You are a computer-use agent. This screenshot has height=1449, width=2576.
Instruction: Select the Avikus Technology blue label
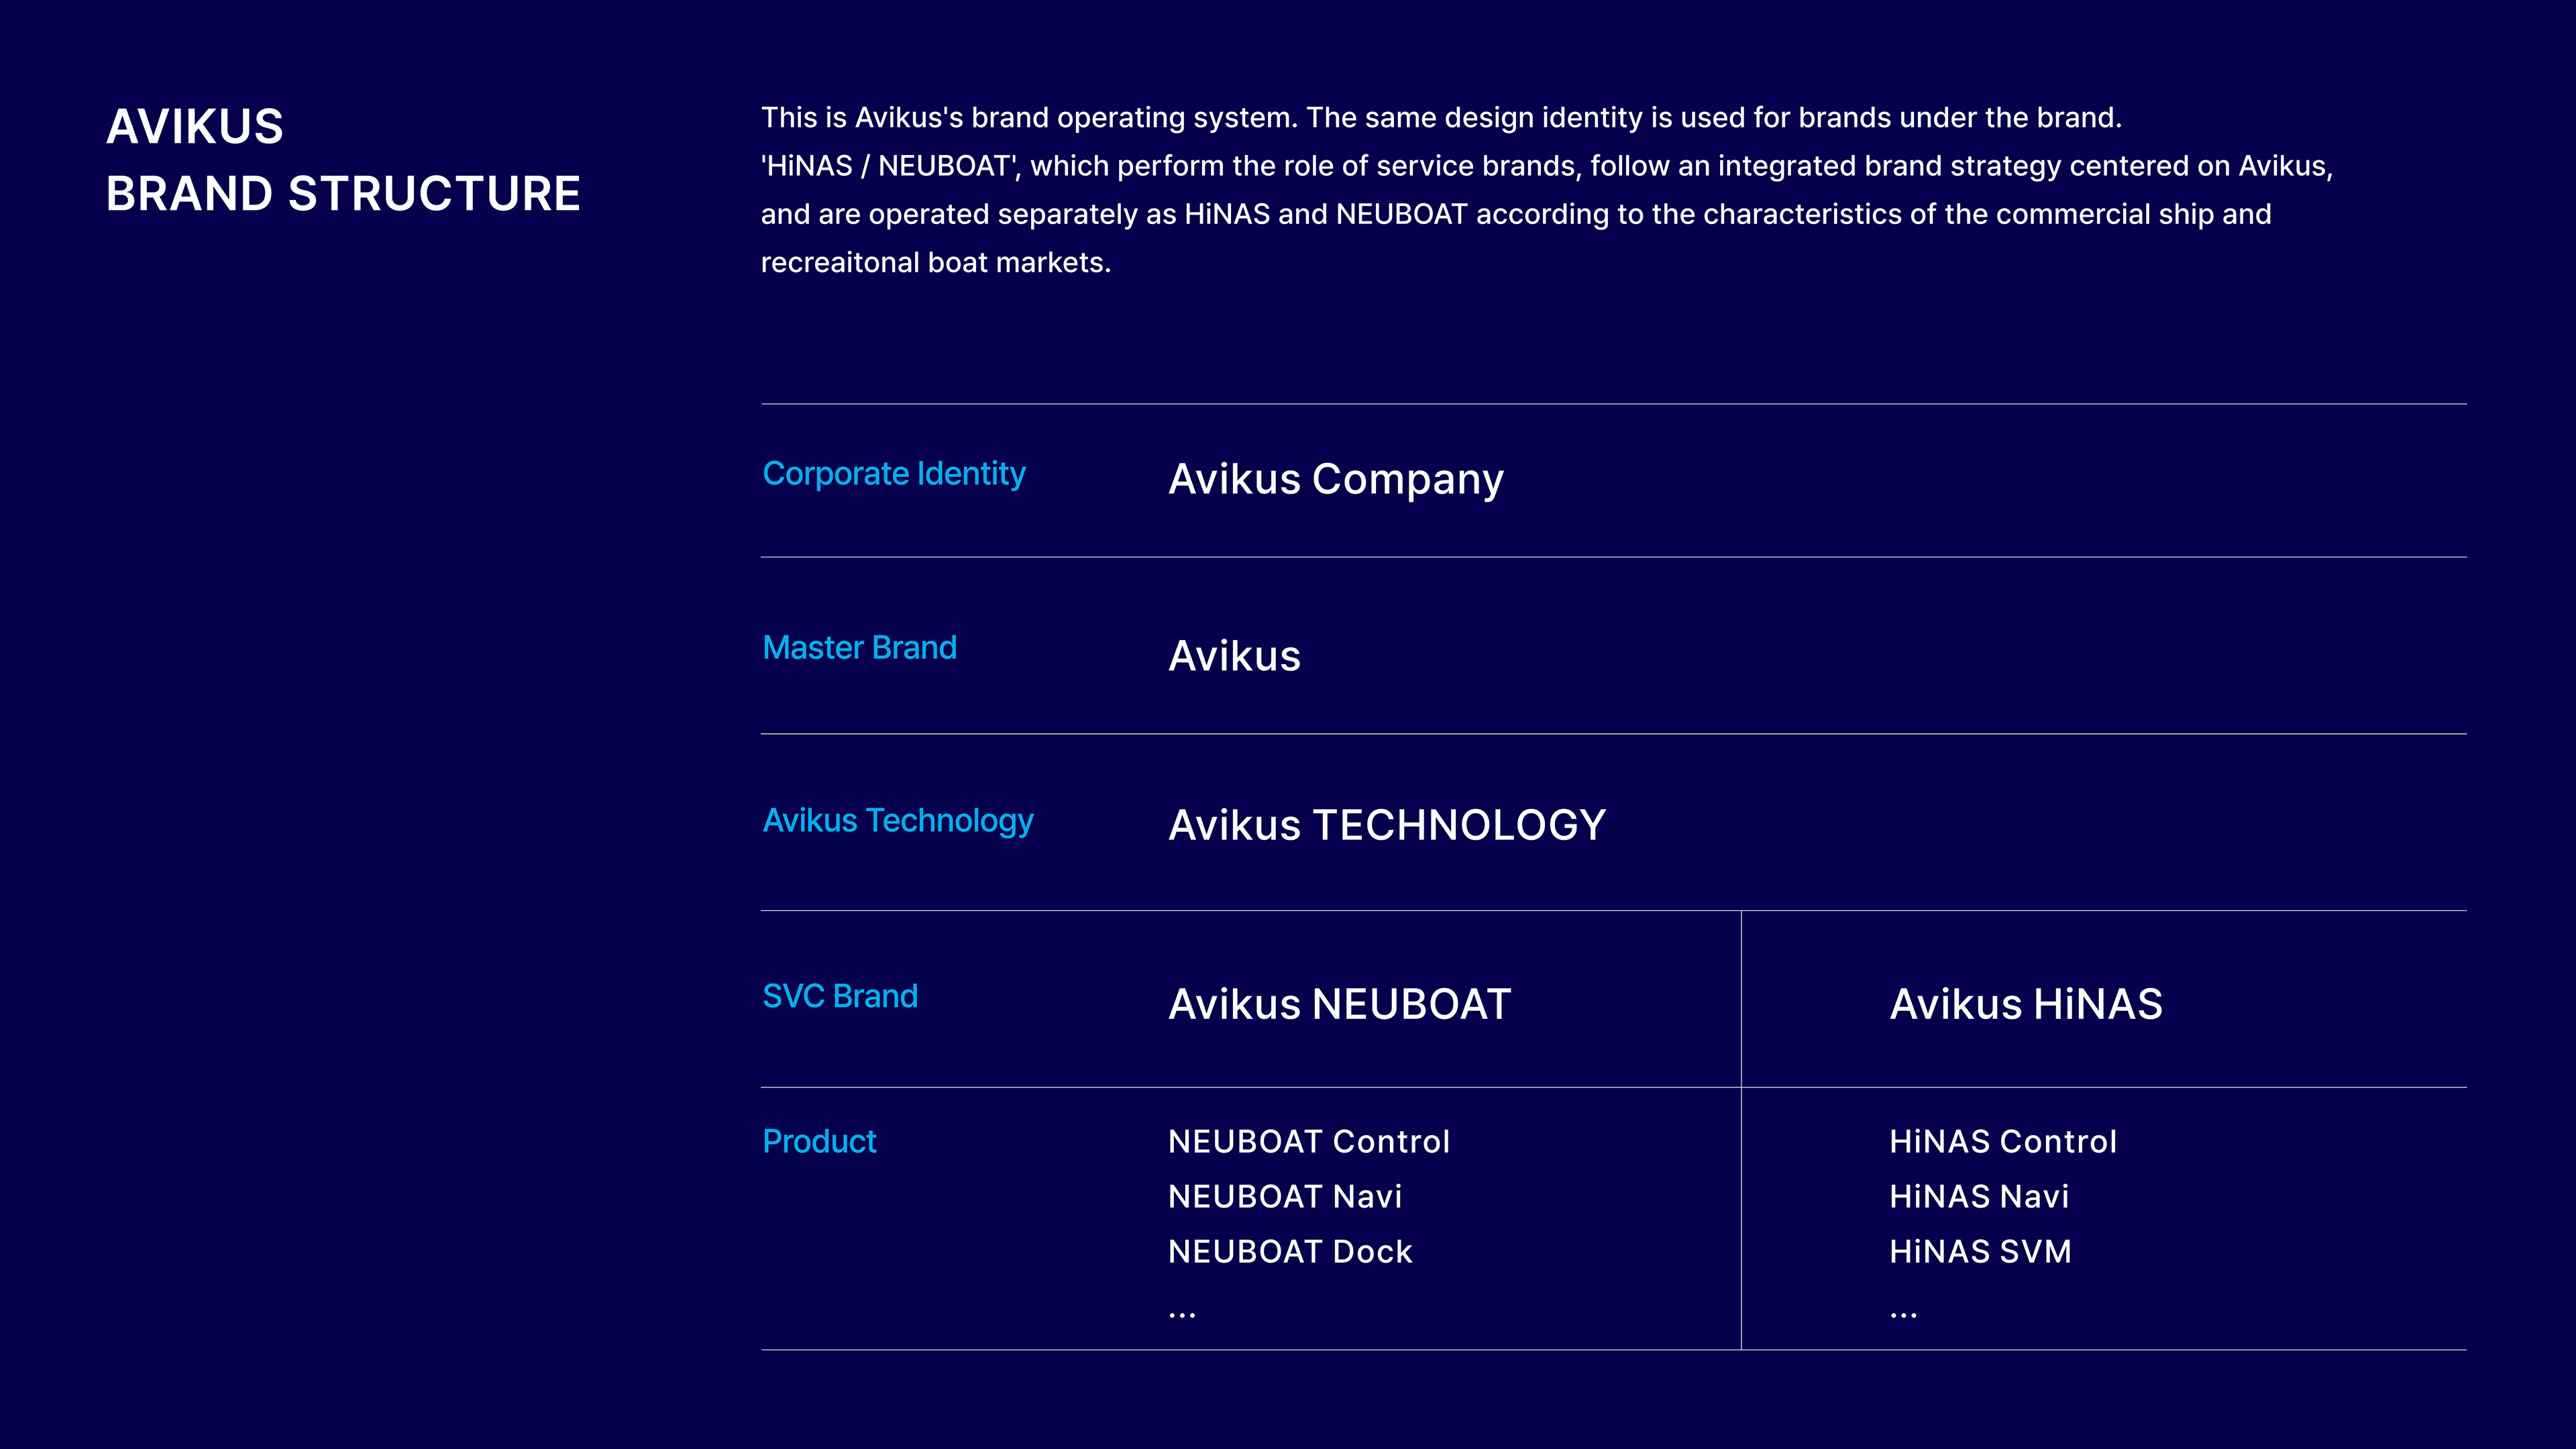point(898,821)
